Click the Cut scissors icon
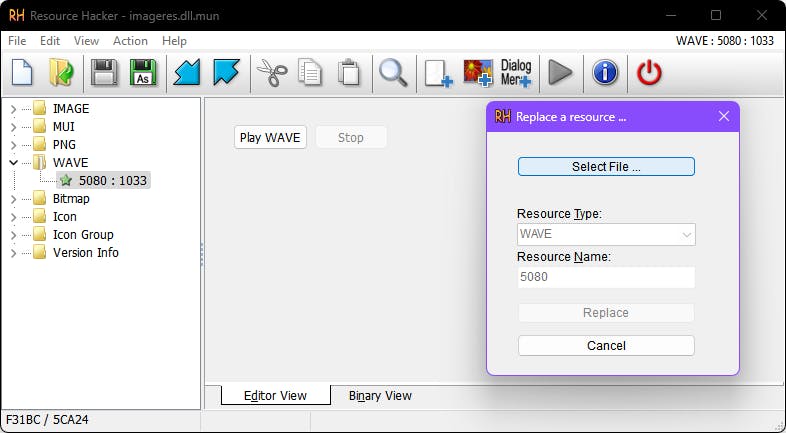 (272, 73)
